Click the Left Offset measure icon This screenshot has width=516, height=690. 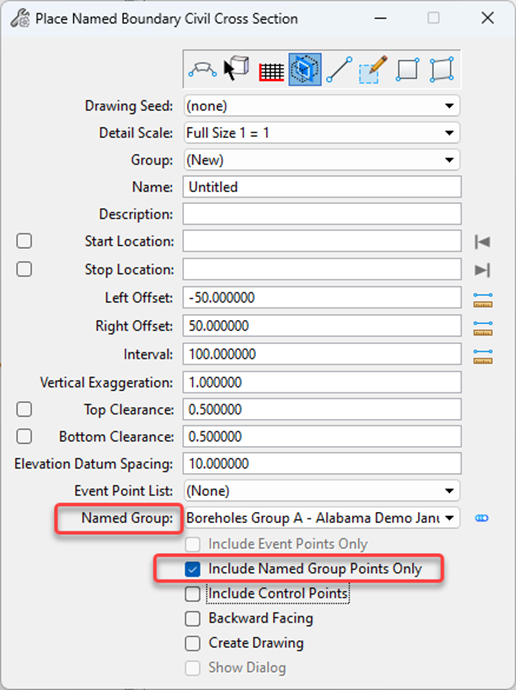point(483,300)
